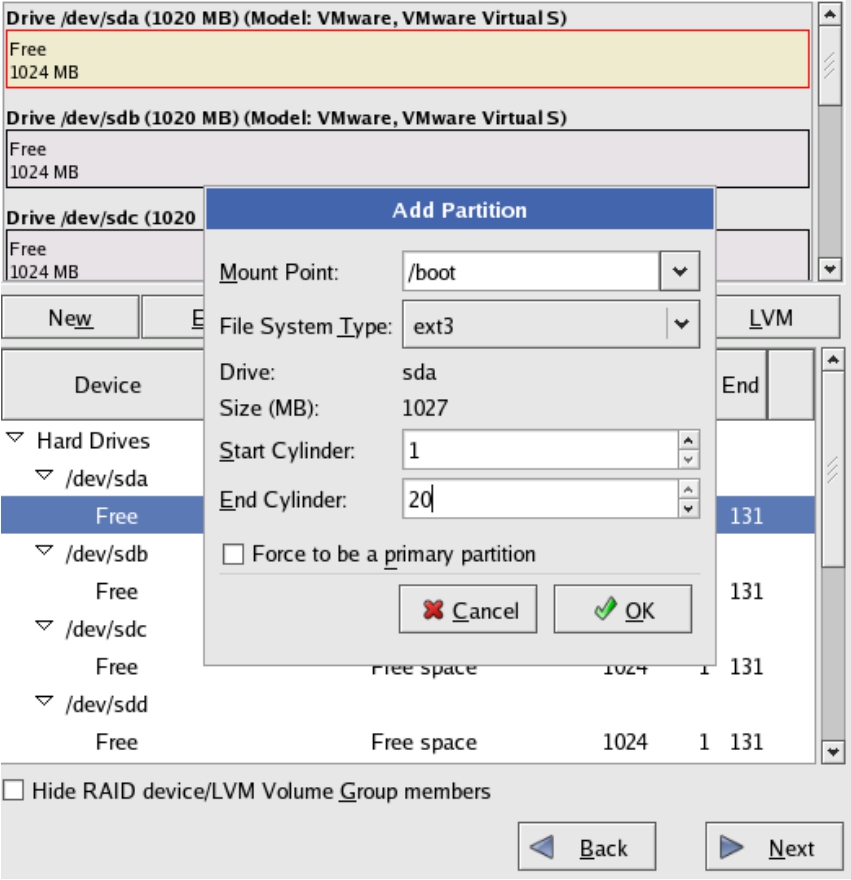Collapse the Hard Drives tree node
The width and height of the screenshot is (851, 880).
coord(15,439)
